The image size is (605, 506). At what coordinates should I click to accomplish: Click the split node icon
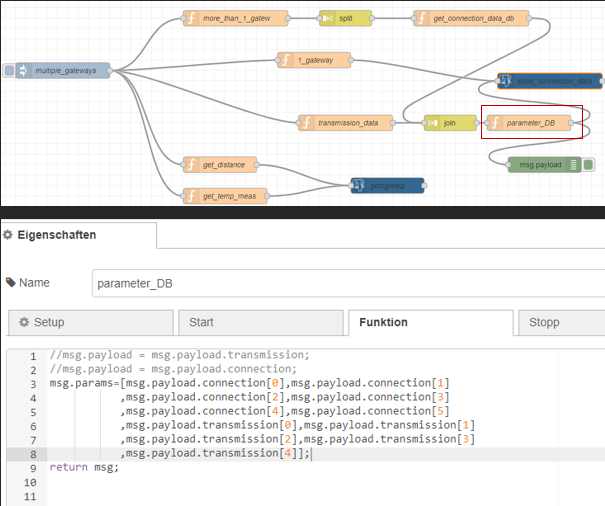327,18
